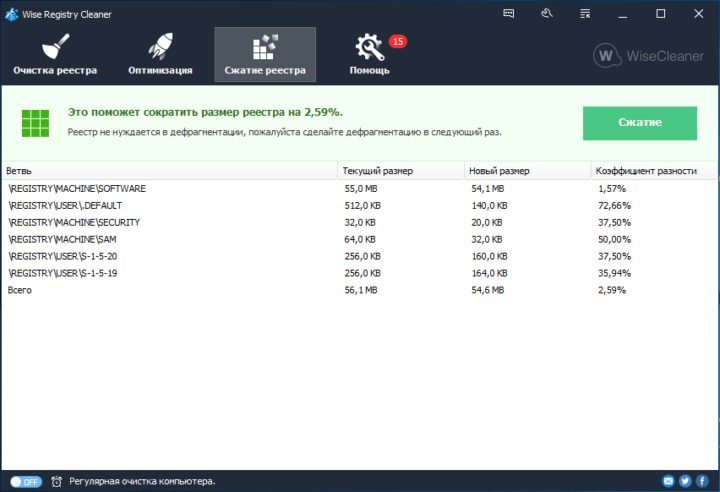Screen dimensions: 720x492
Task: Open the Facebook icon in status bar
Action: tap(703, 481)
